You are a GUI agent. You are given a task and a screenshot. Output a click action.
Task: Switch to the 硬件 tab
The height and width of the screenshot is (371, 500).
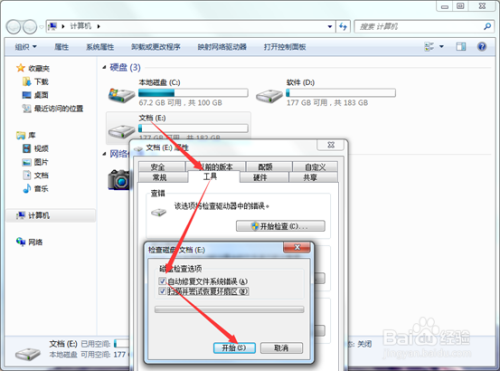264,177
